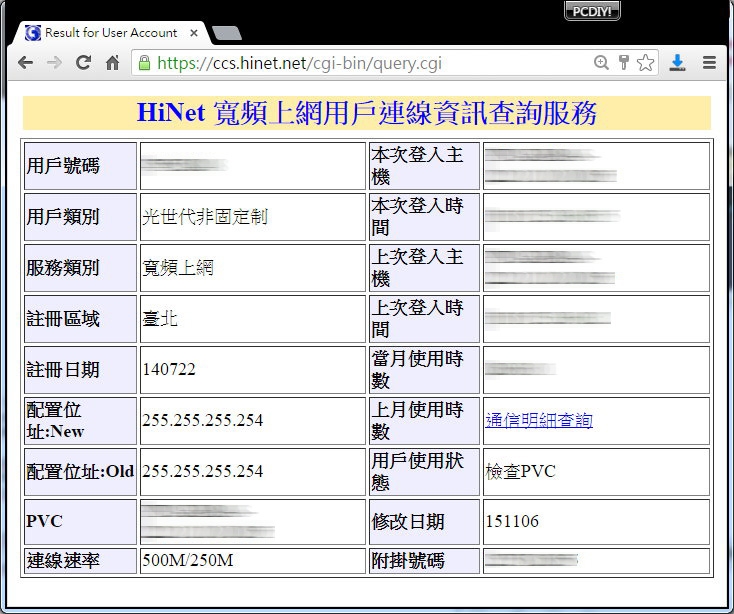Click the 服務類別 label cell
The height and width of the screenshot is (614, 734).
point(80,268)
